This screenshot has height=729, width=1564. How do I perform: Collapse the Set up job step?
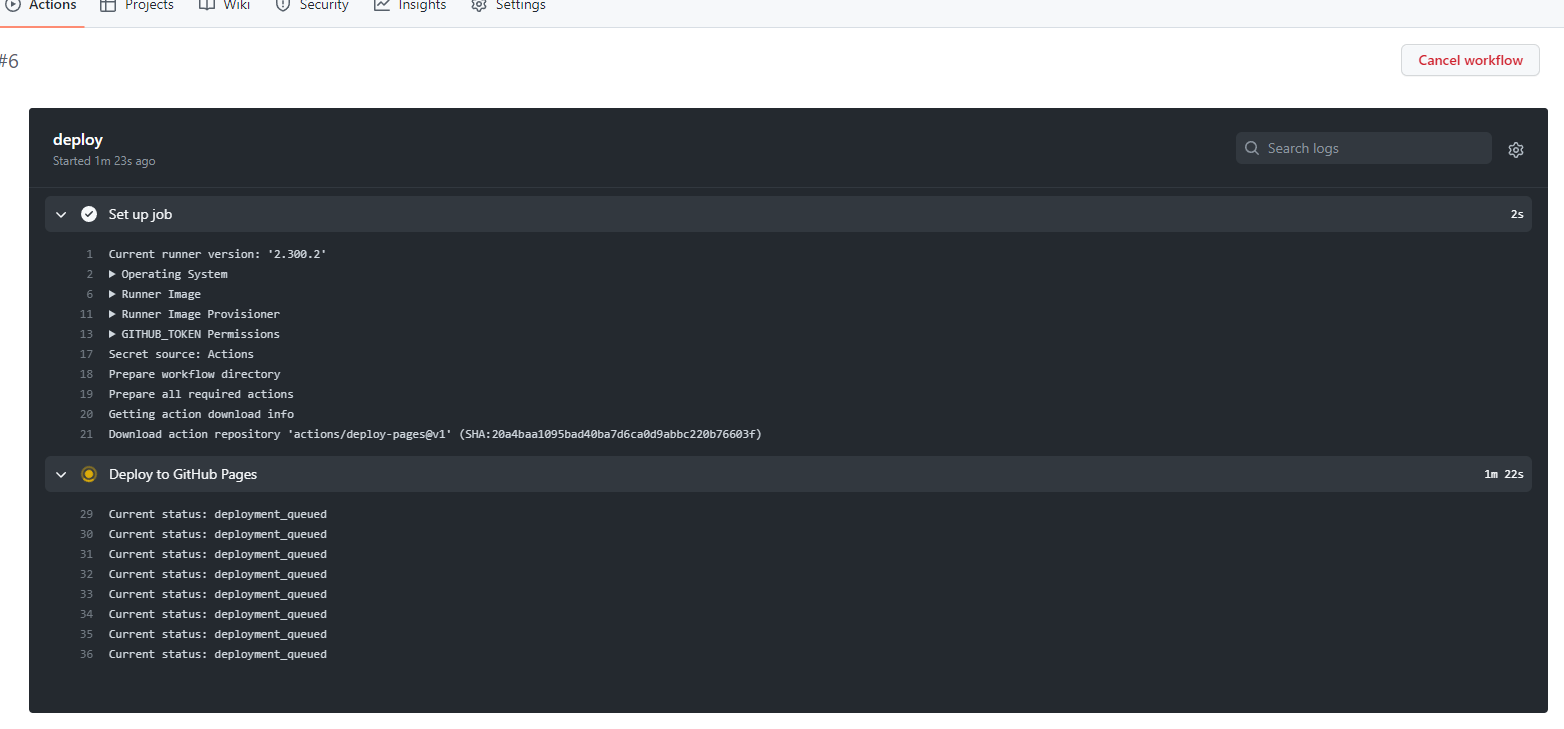[x=61, y=214]
